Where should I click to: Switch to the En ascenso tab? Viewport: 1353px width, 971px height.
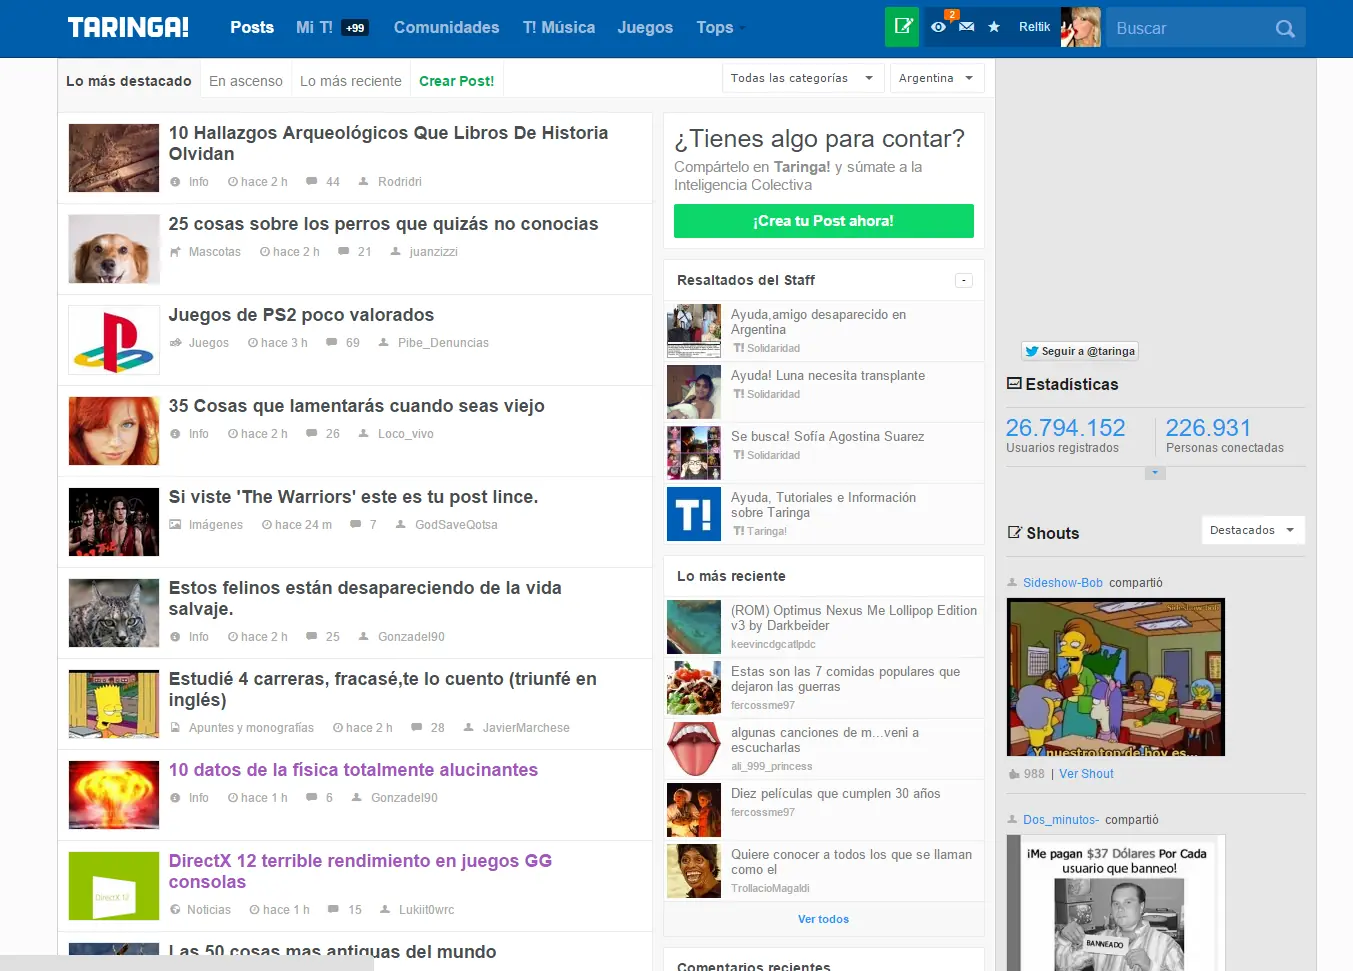[x=246, y=81]
